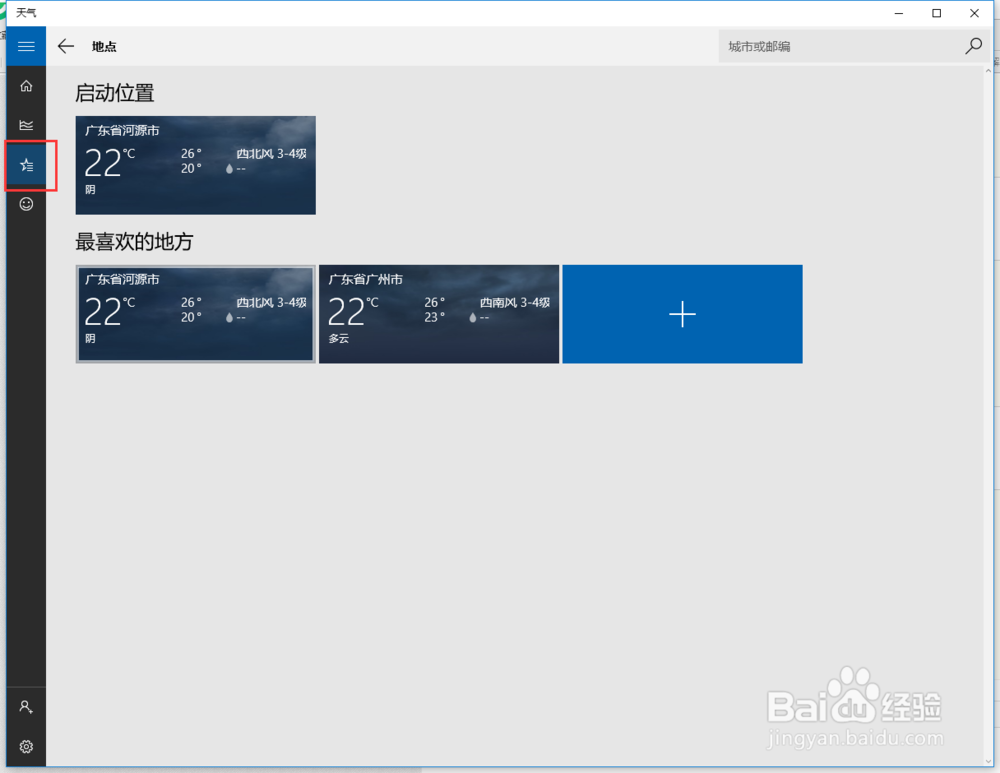This screenshot has width=1000, height=773.
Task: Open the 广东省广州市 favorite weather tile
Action: 438,313
